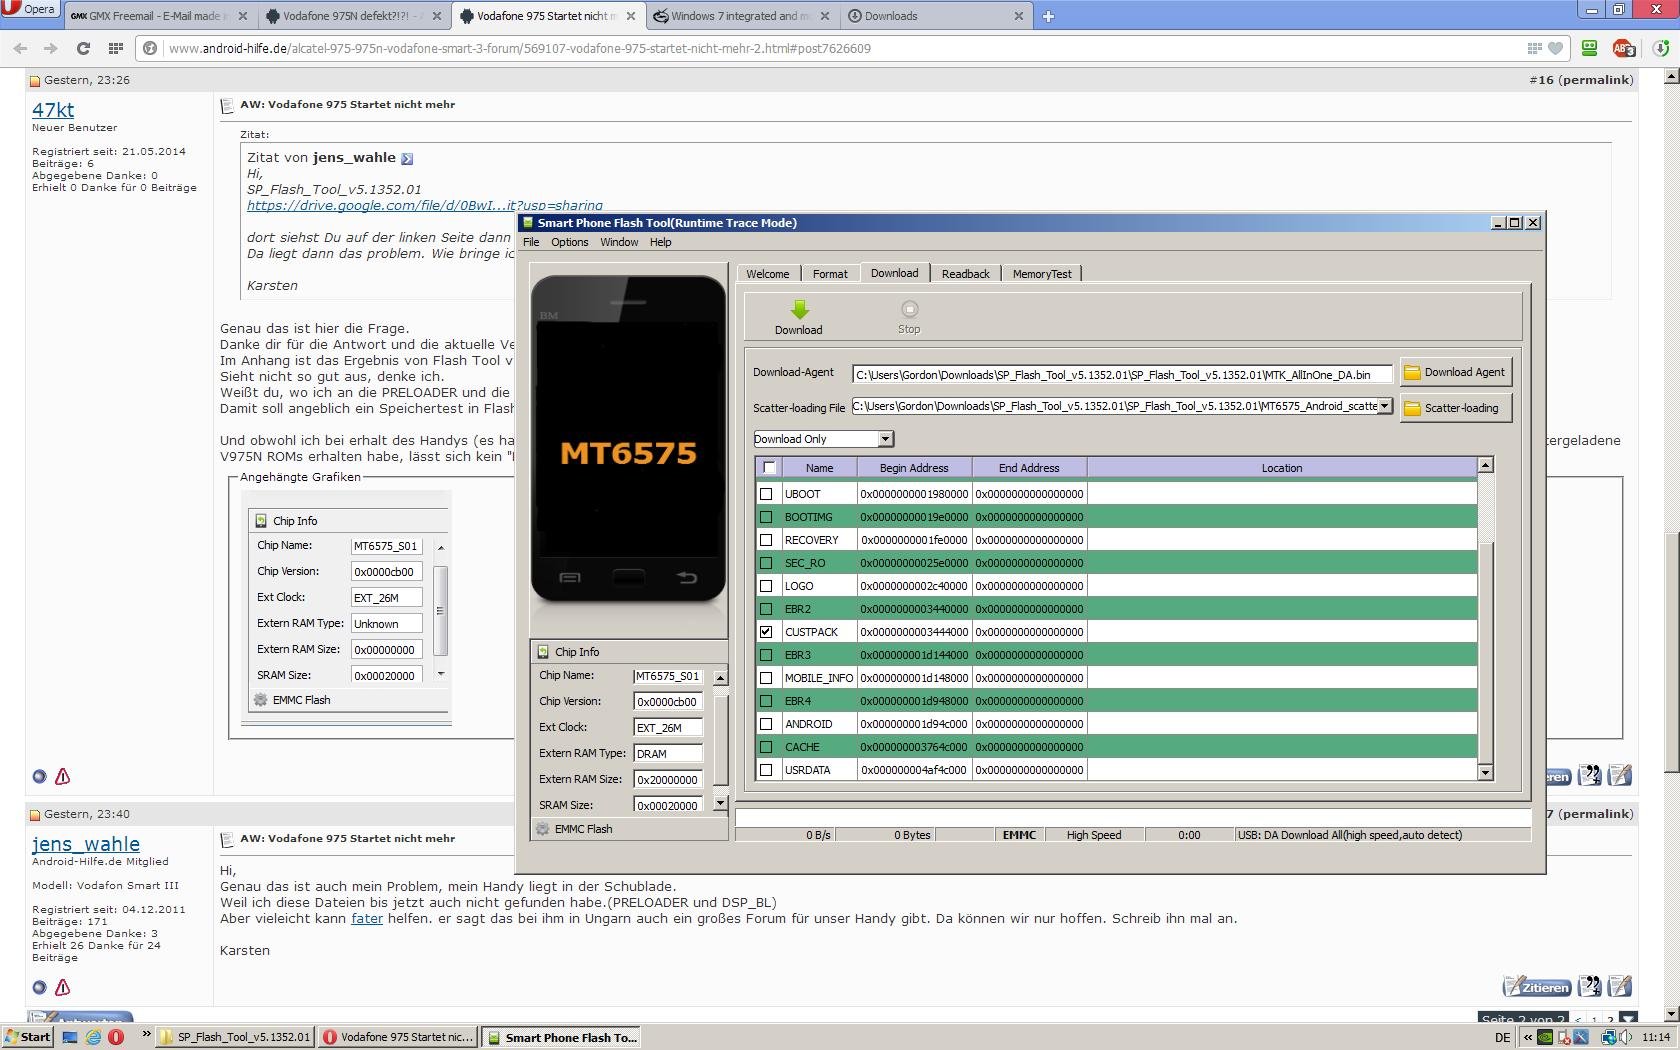The height and width of the screenshot is (1050, 1680).
Task: Open the Google Drive link in quote
Action: point(425,205)
